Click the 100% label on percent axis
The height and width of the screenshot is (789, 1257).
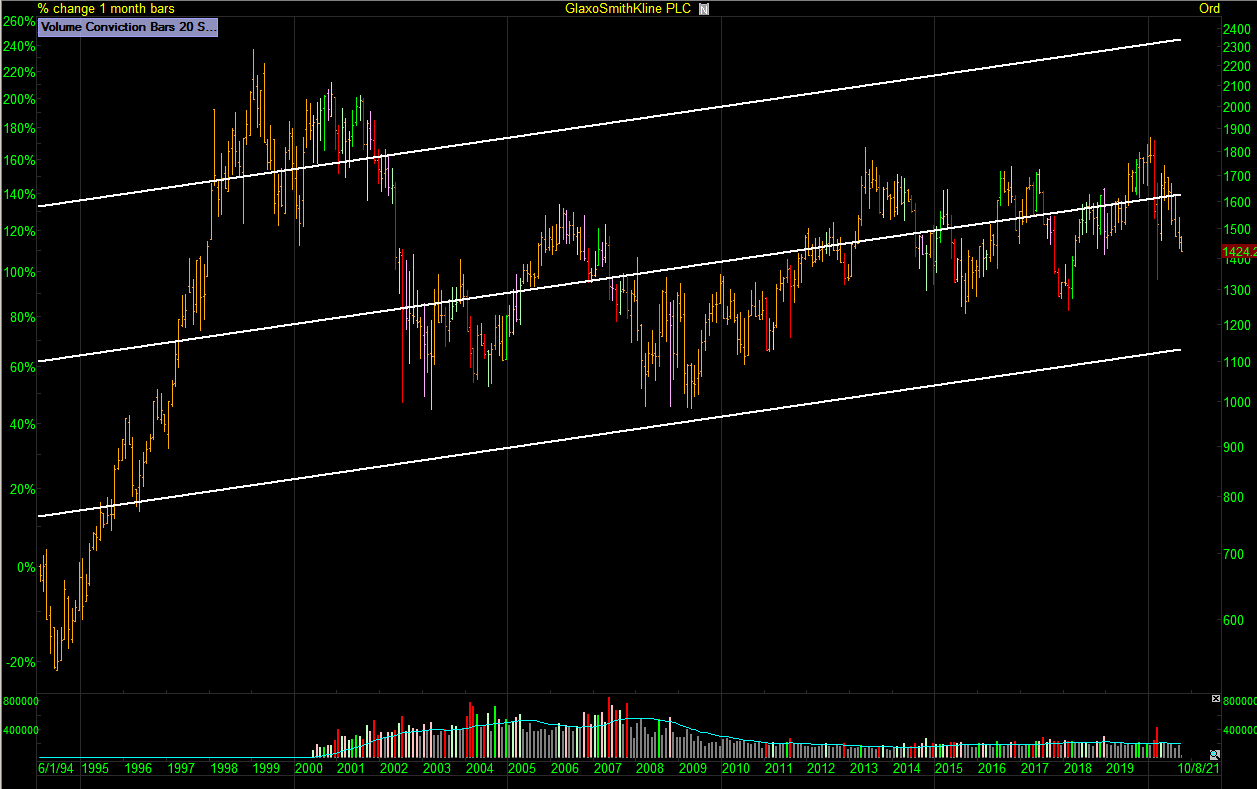(19, 272)
